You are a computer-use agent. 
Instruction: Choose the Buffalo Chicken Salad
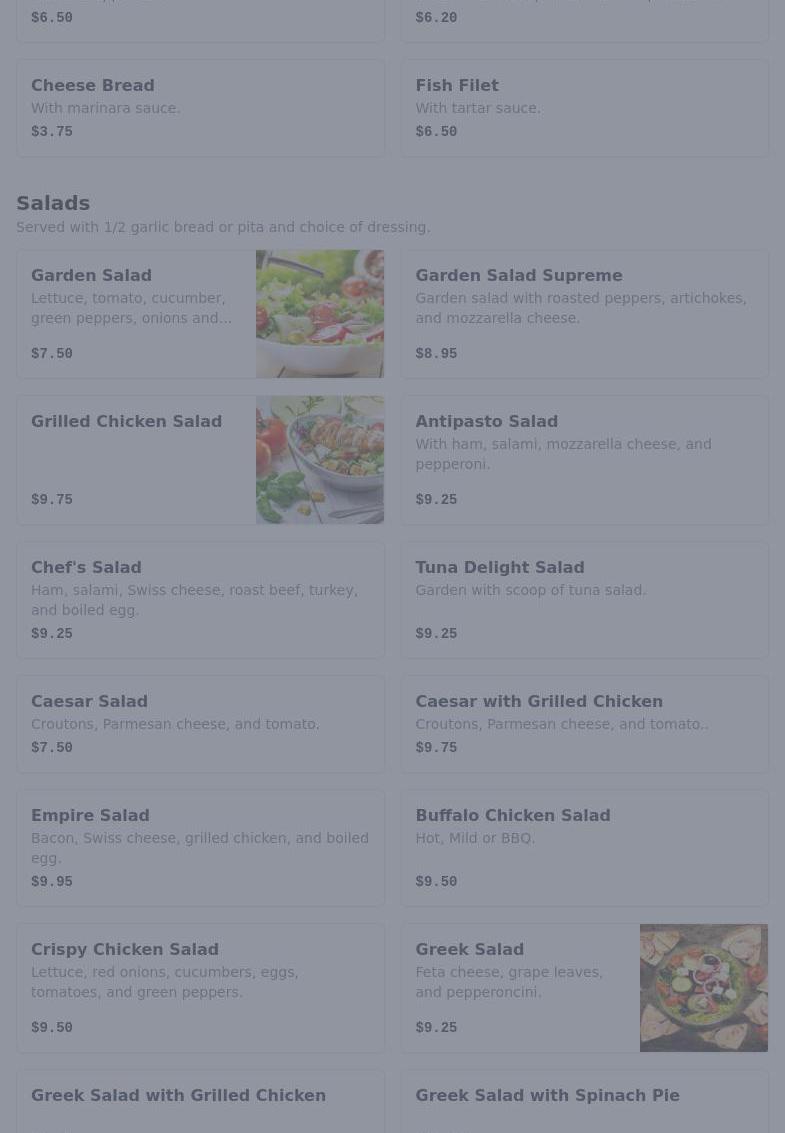pos(584,848)
